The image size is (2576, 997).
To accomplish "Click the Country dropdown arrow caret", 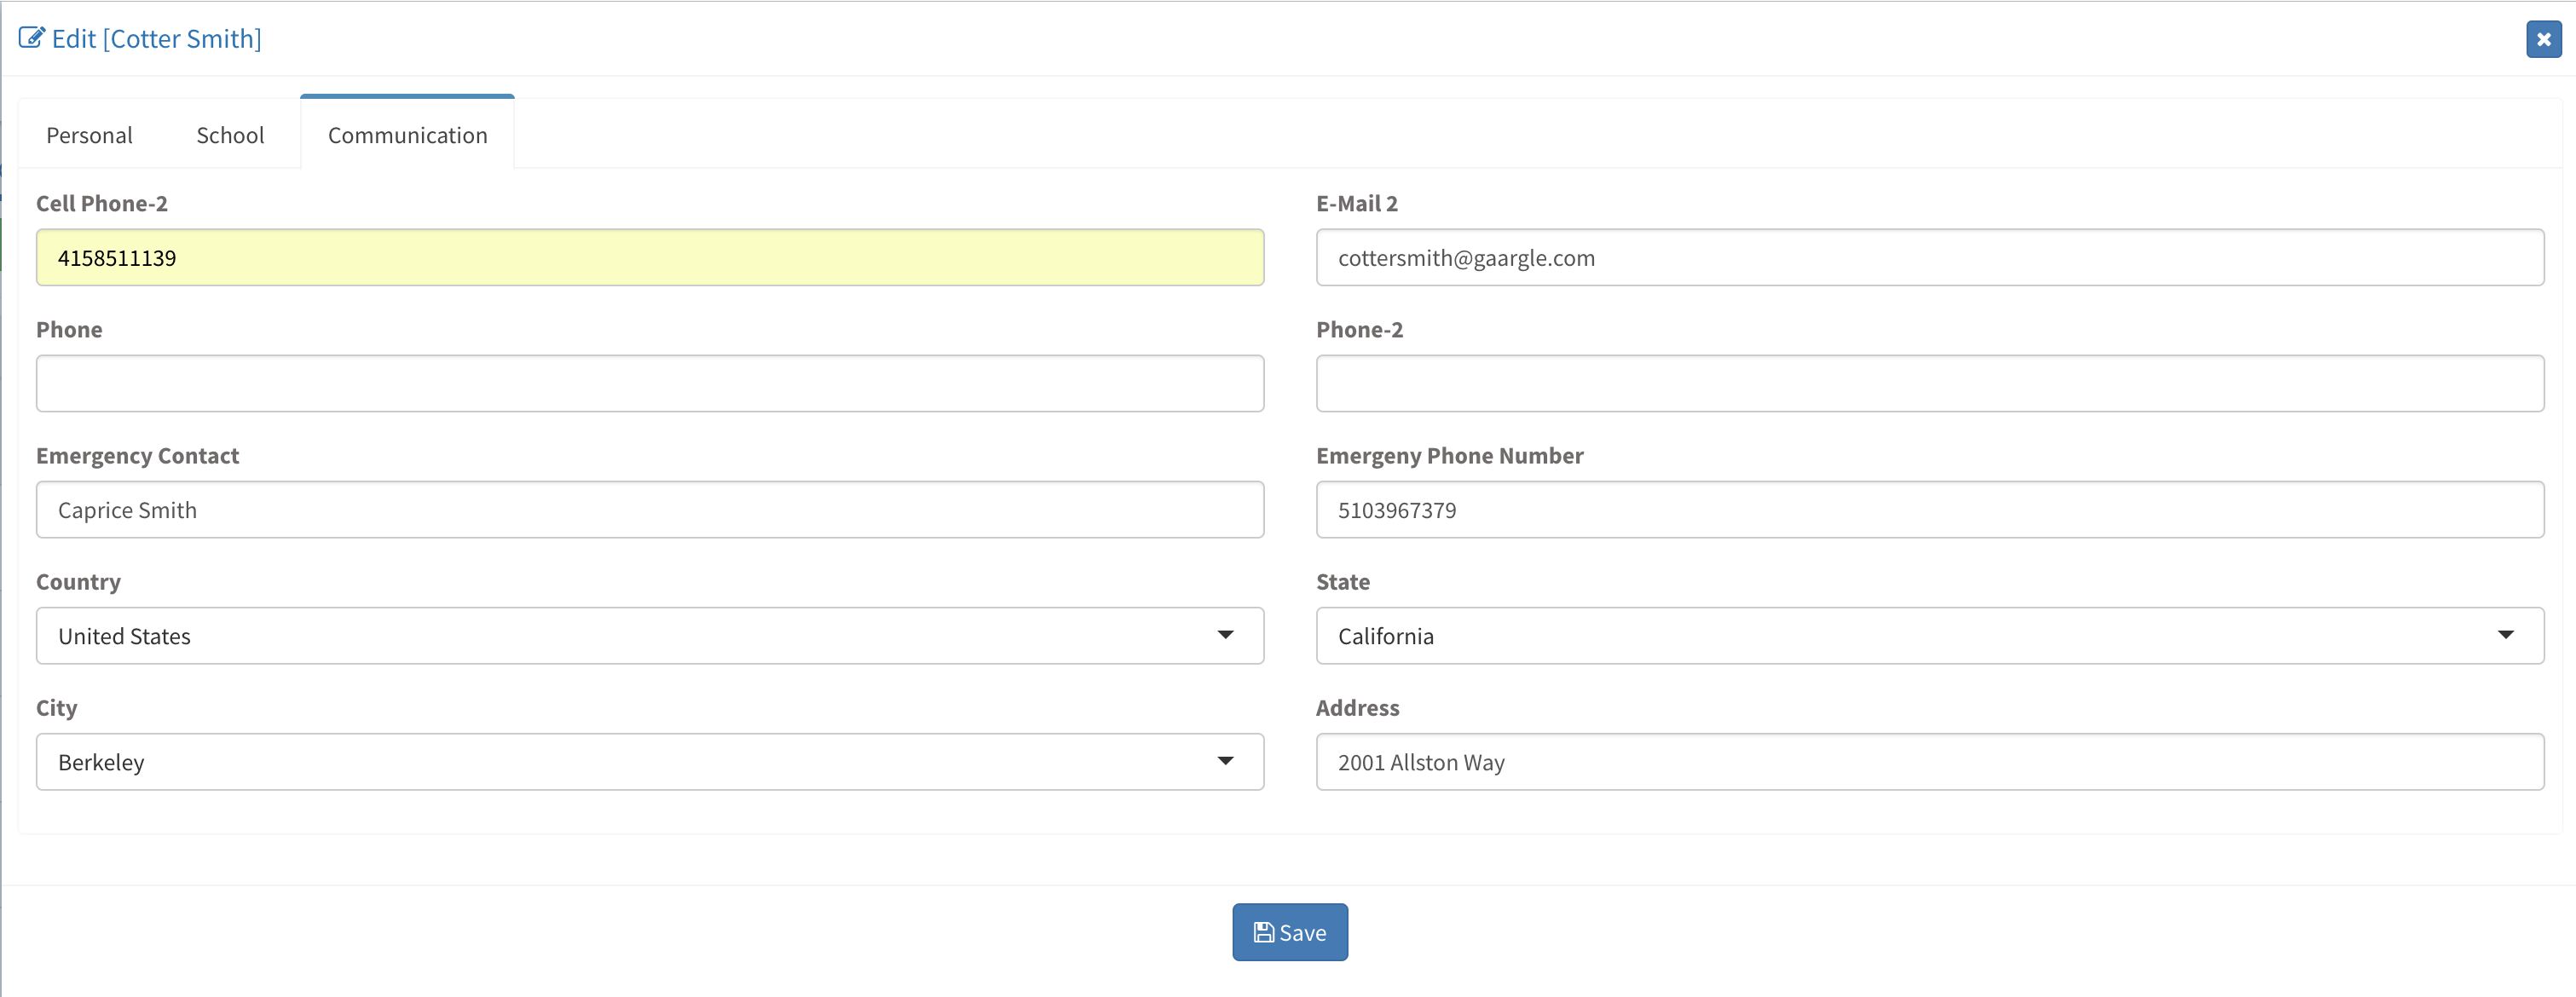I will [1225, 635].
